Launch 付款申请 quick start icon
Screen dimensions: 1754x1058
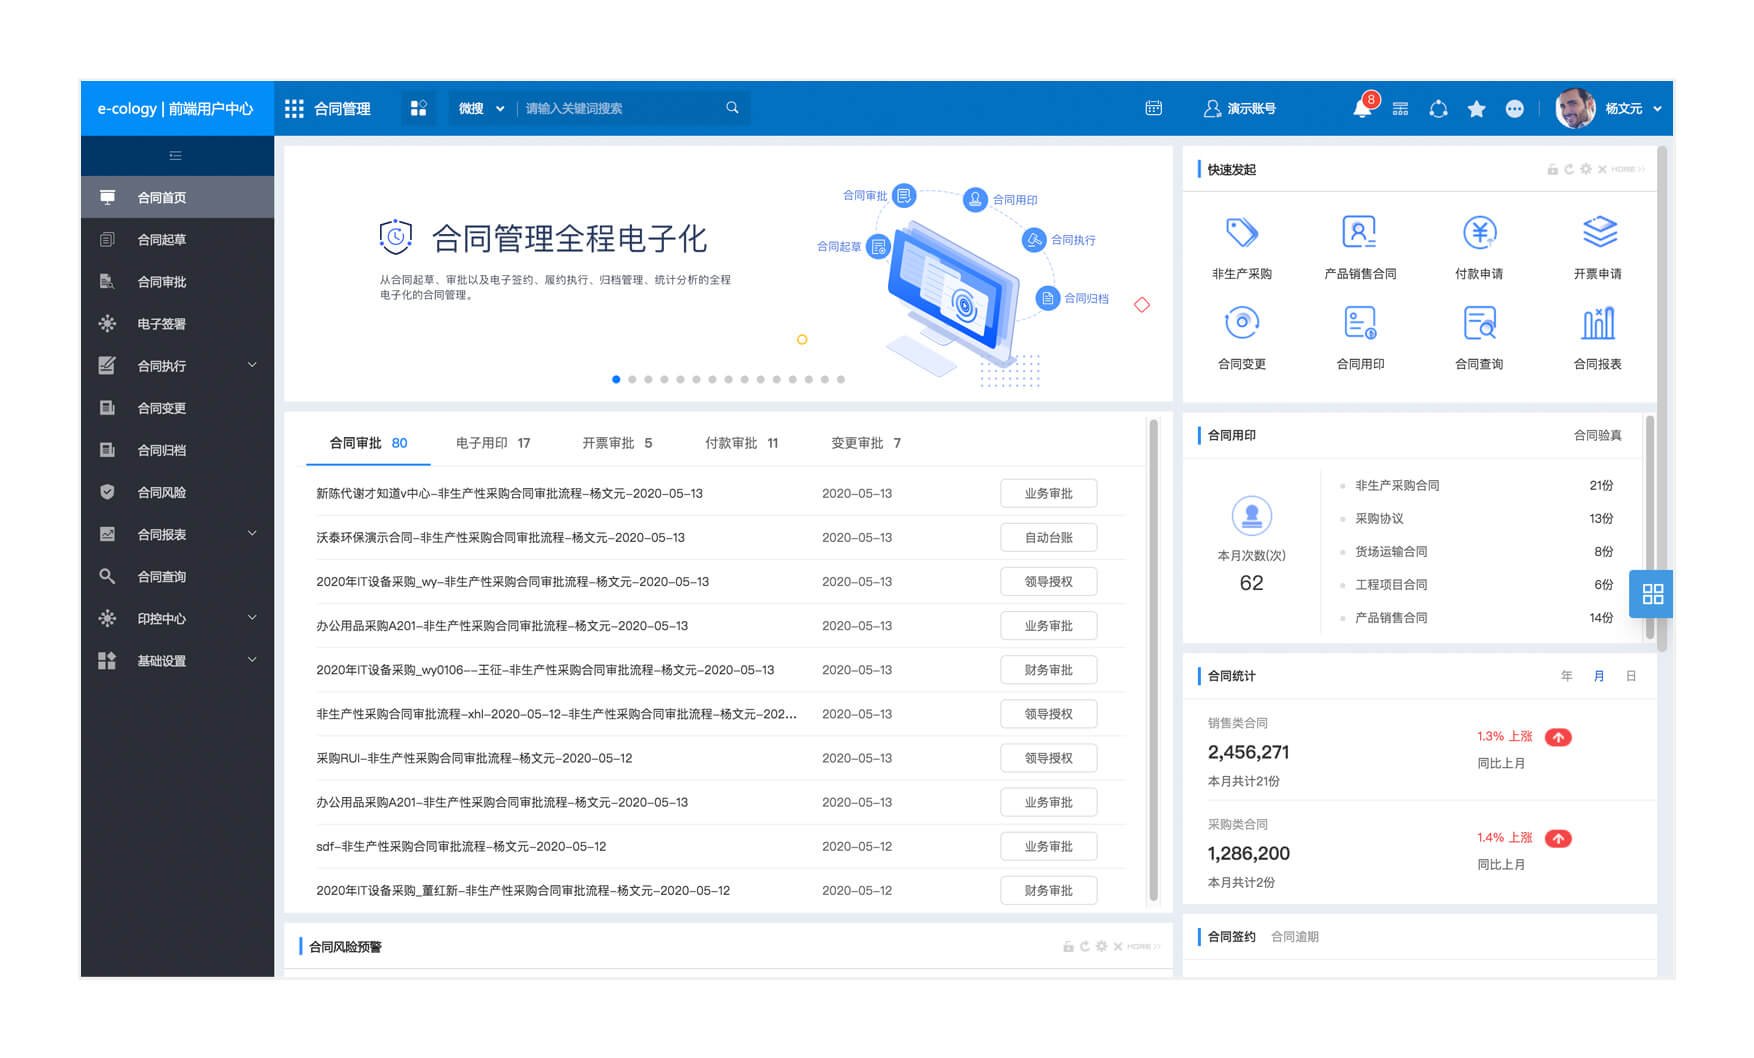tap(1479, 232)
